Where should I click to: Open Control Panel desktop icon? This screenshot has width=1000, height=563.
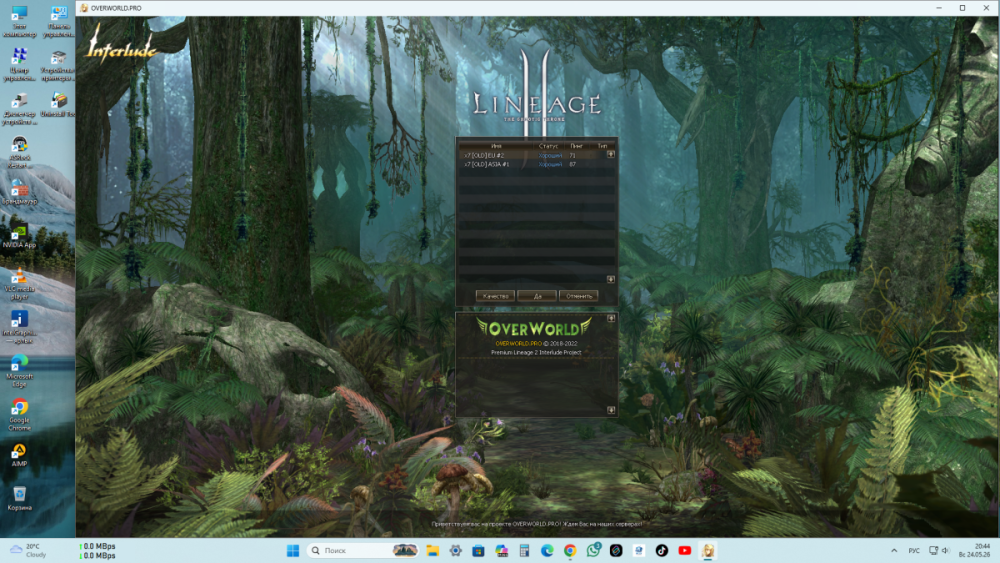(58, 22)
